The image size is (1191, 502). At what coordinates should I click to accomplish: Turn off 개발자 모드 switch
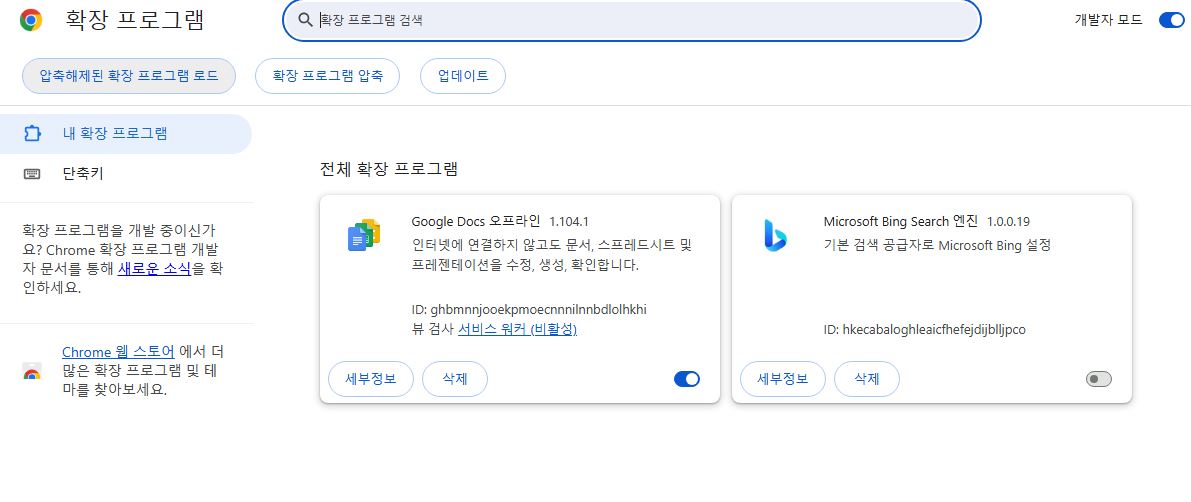pyautogui.click(x=1171, y=20)
